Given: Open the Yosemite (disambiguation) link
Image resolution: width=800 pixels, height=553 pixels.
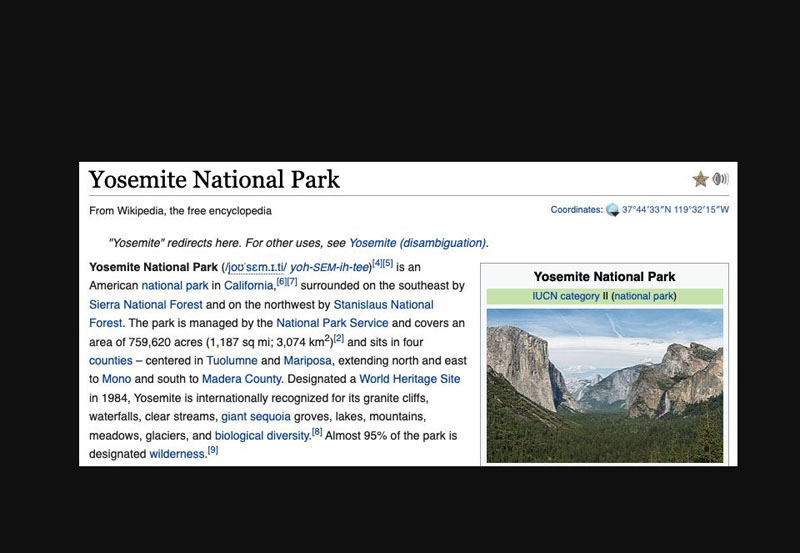Looking at the screenshot, I should (417, 243).
